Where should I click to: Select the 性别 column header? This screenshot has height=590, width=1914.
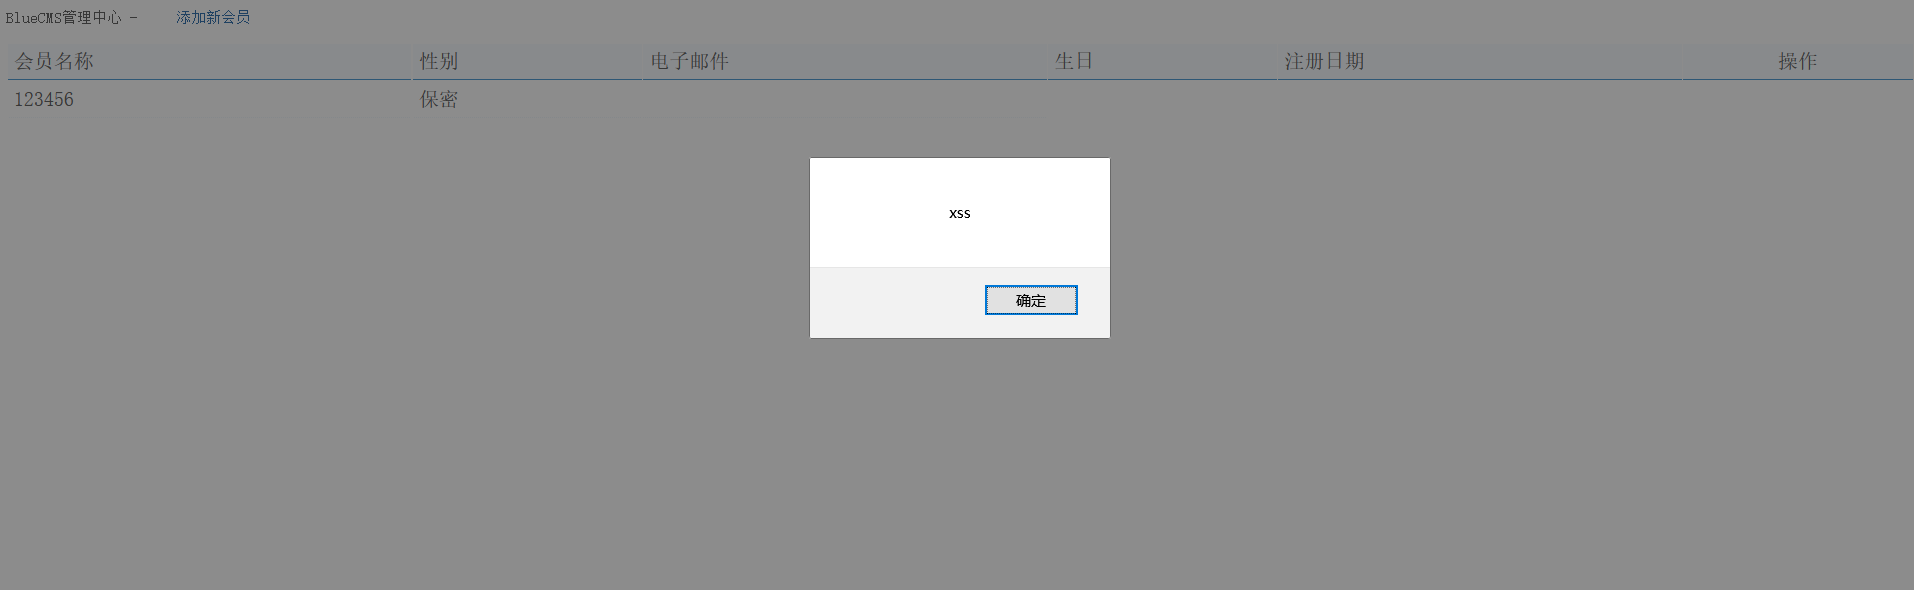439,61
